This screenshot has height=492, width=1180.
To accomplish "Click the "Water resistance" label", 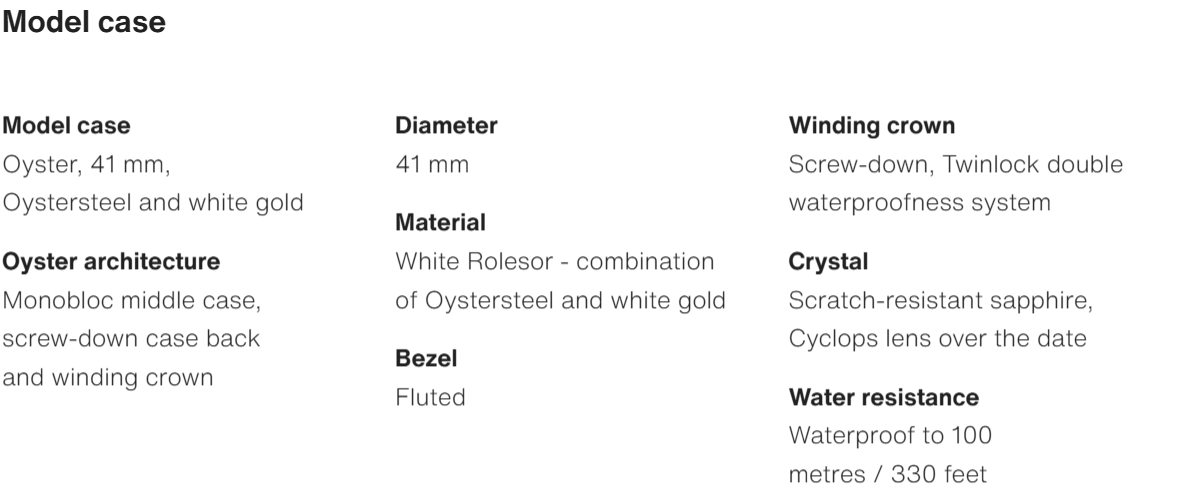I will click(x=883, y=398).
